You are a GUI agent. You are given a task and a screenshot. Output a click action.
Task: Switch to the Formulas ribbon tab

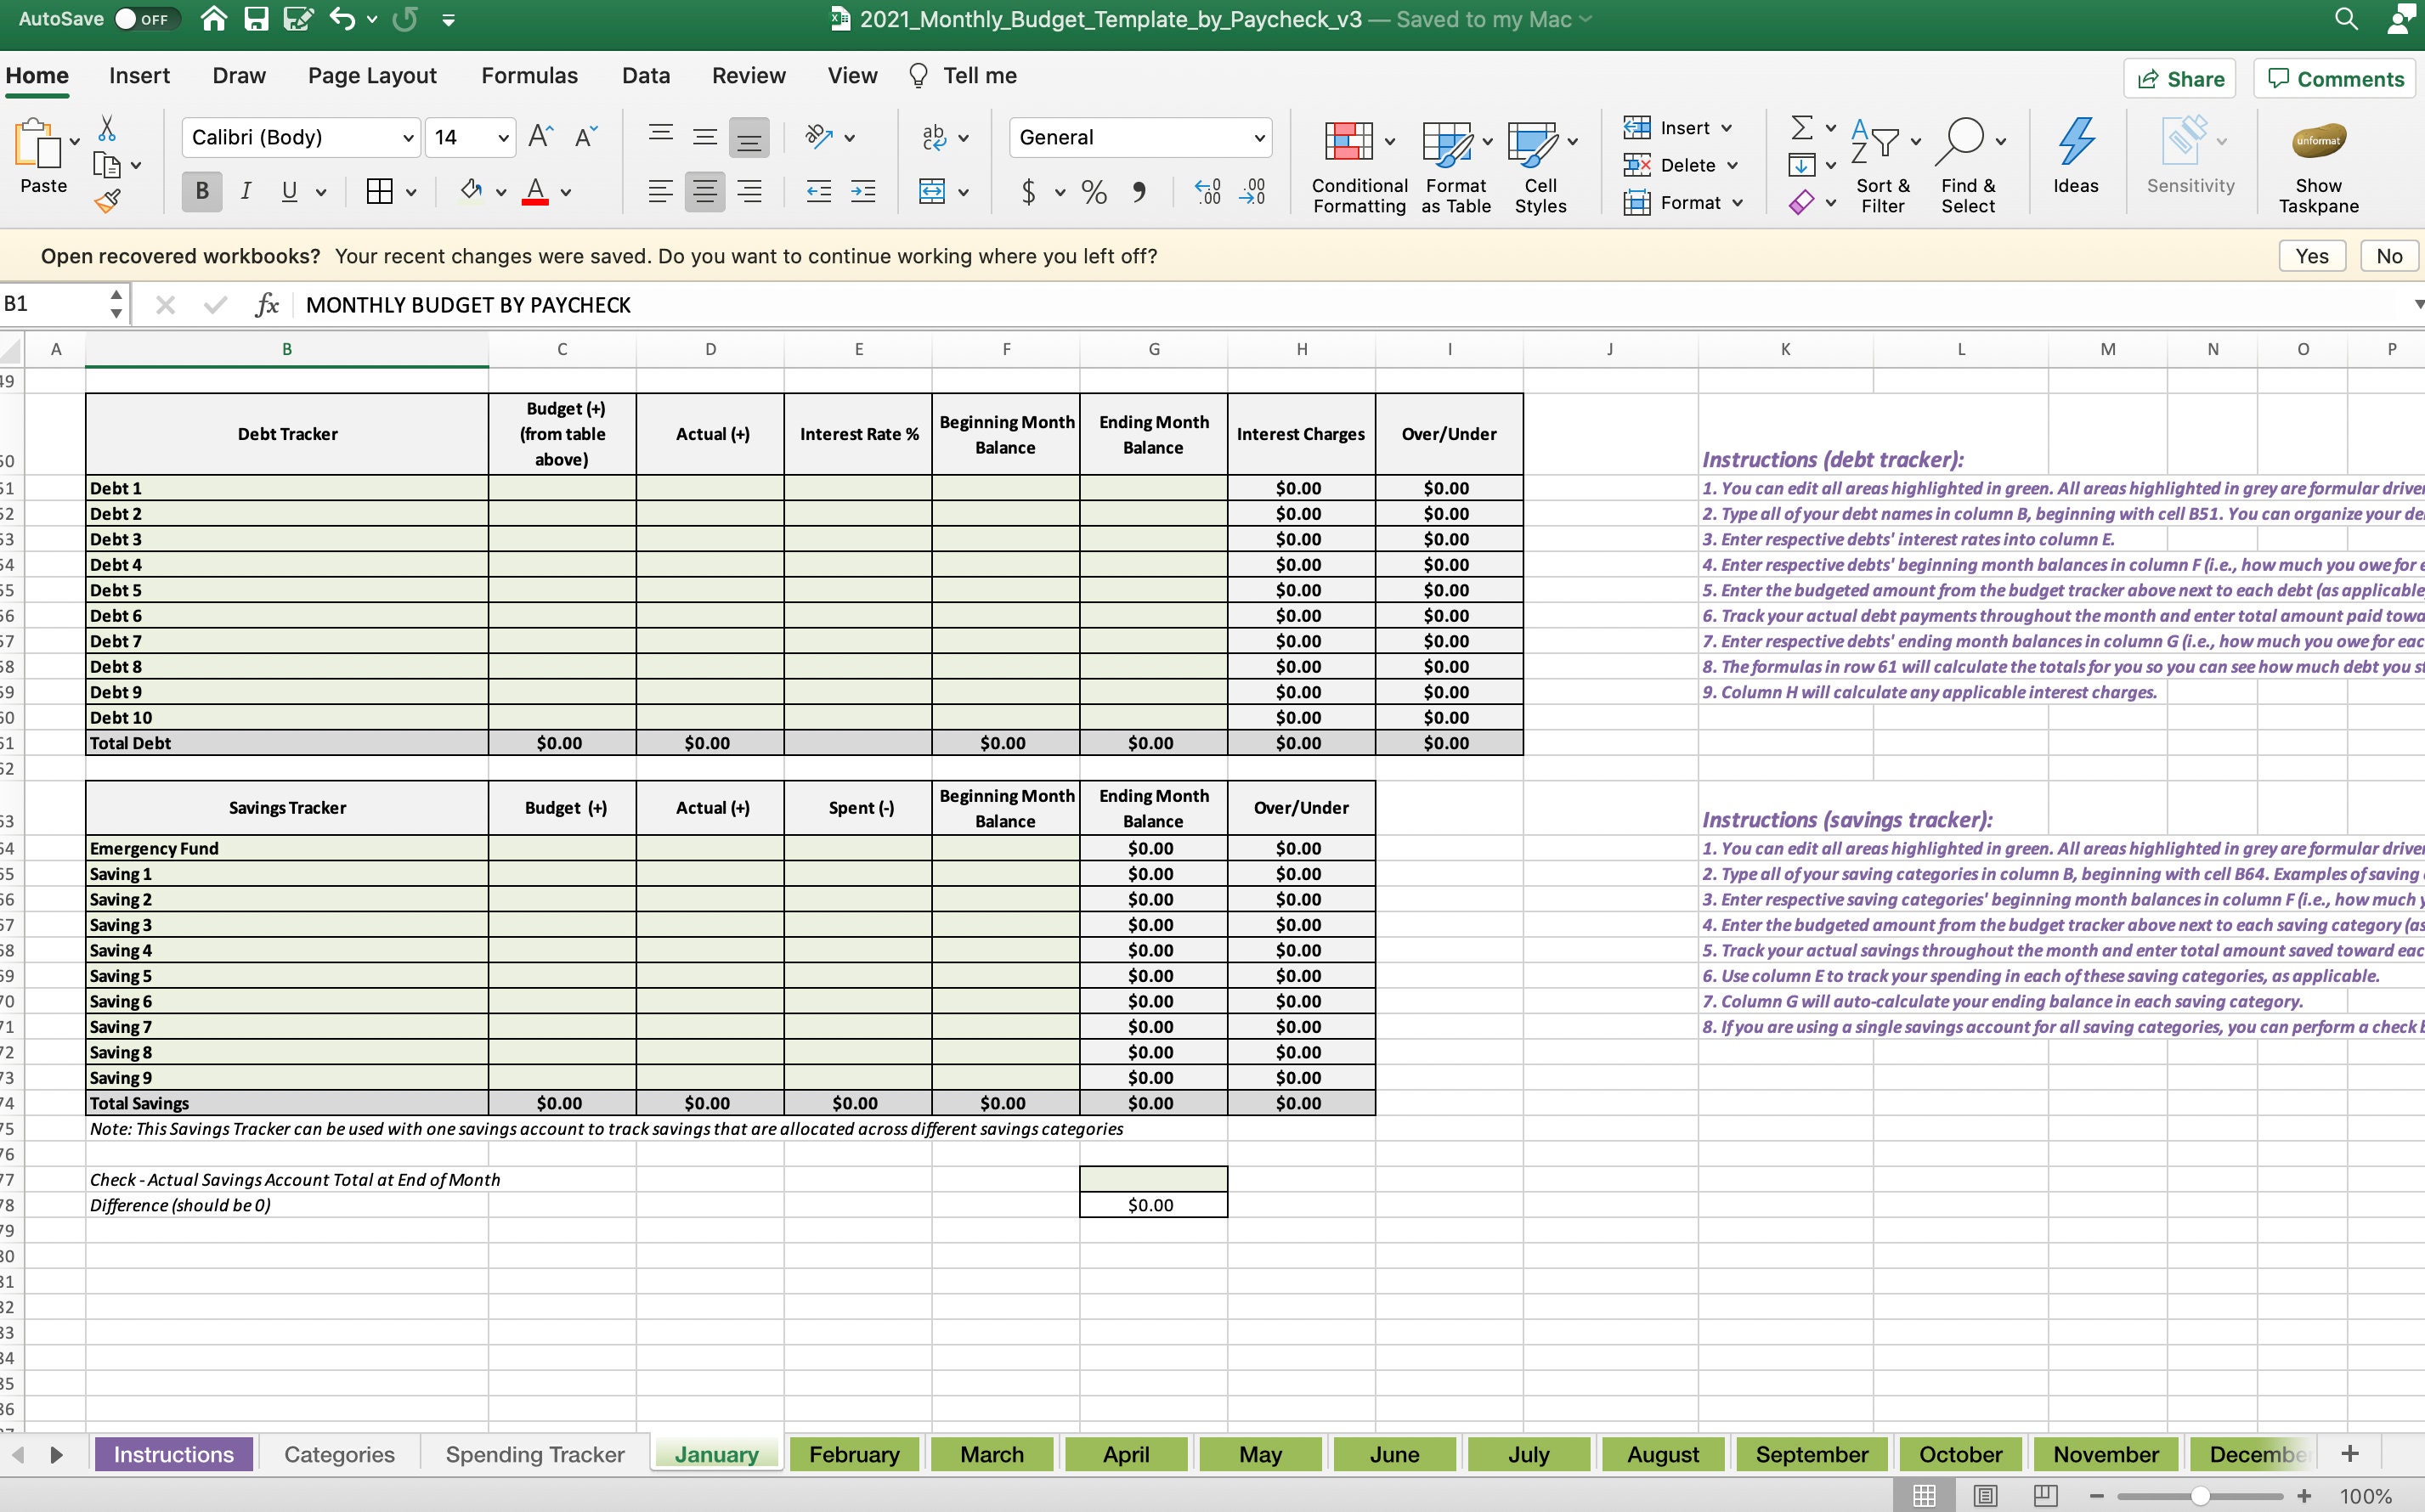pos(530,75)
